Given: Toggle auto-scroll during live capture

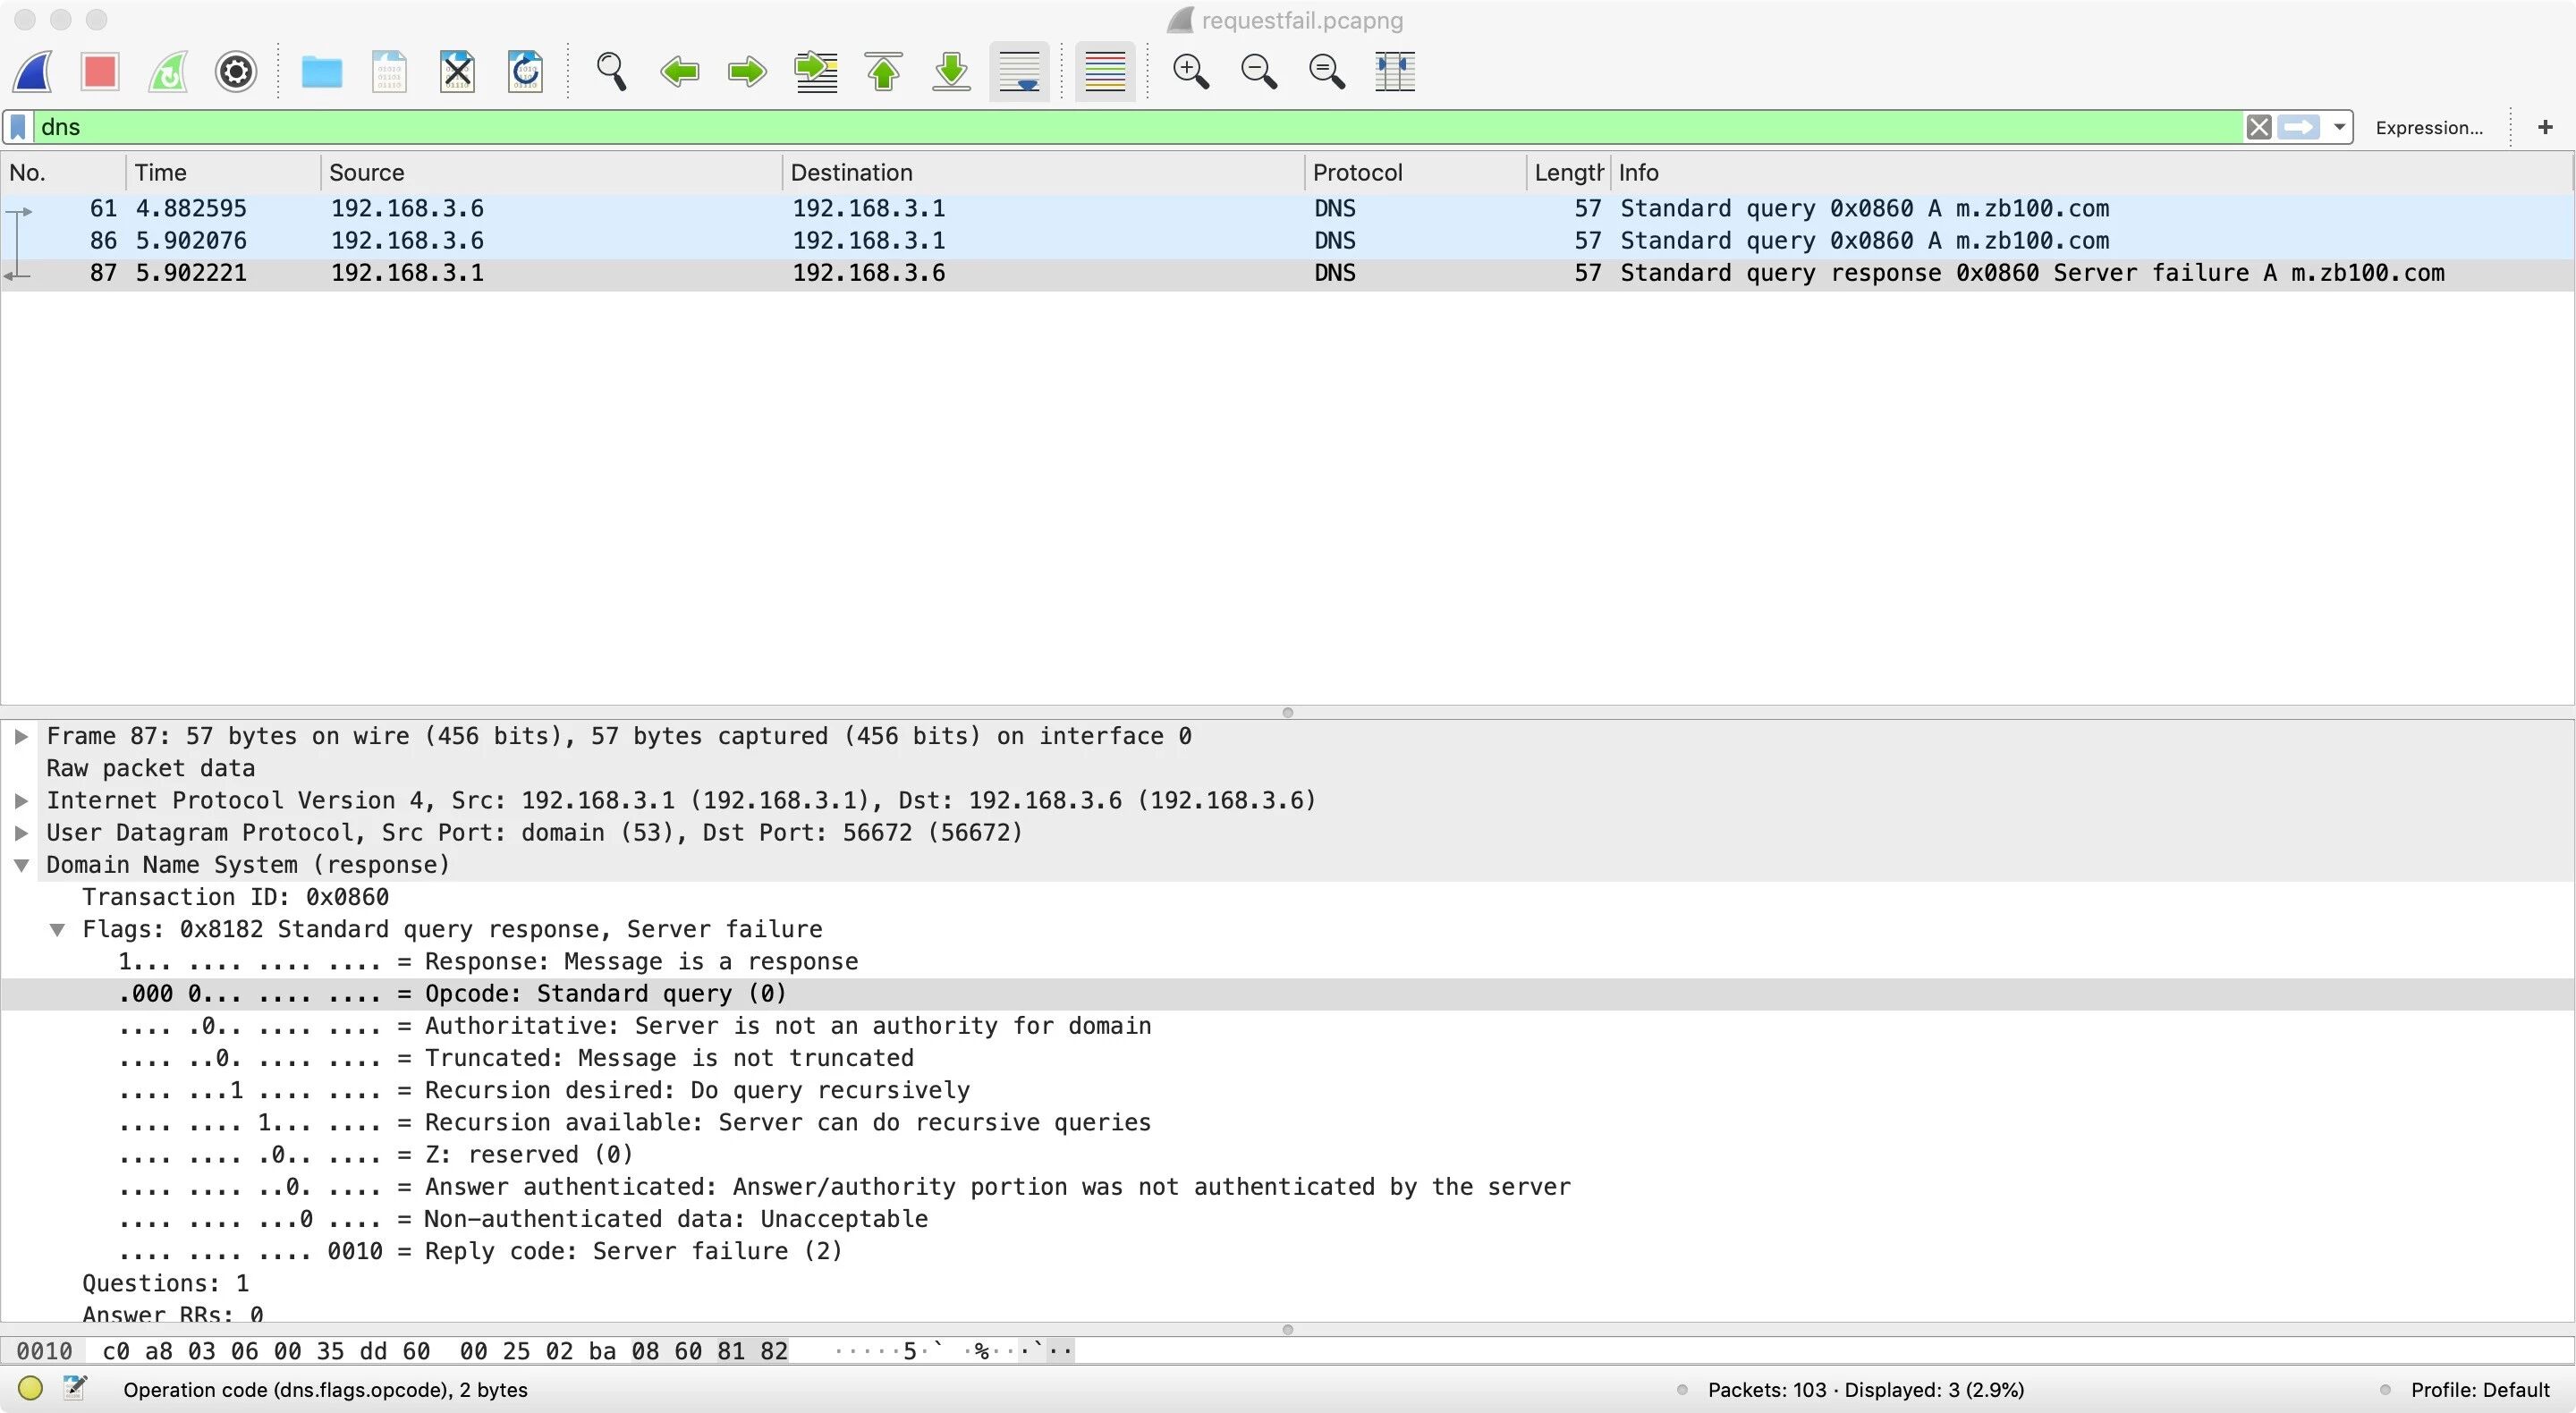Looking at the screenshot, I should [x=1019, y=71].
